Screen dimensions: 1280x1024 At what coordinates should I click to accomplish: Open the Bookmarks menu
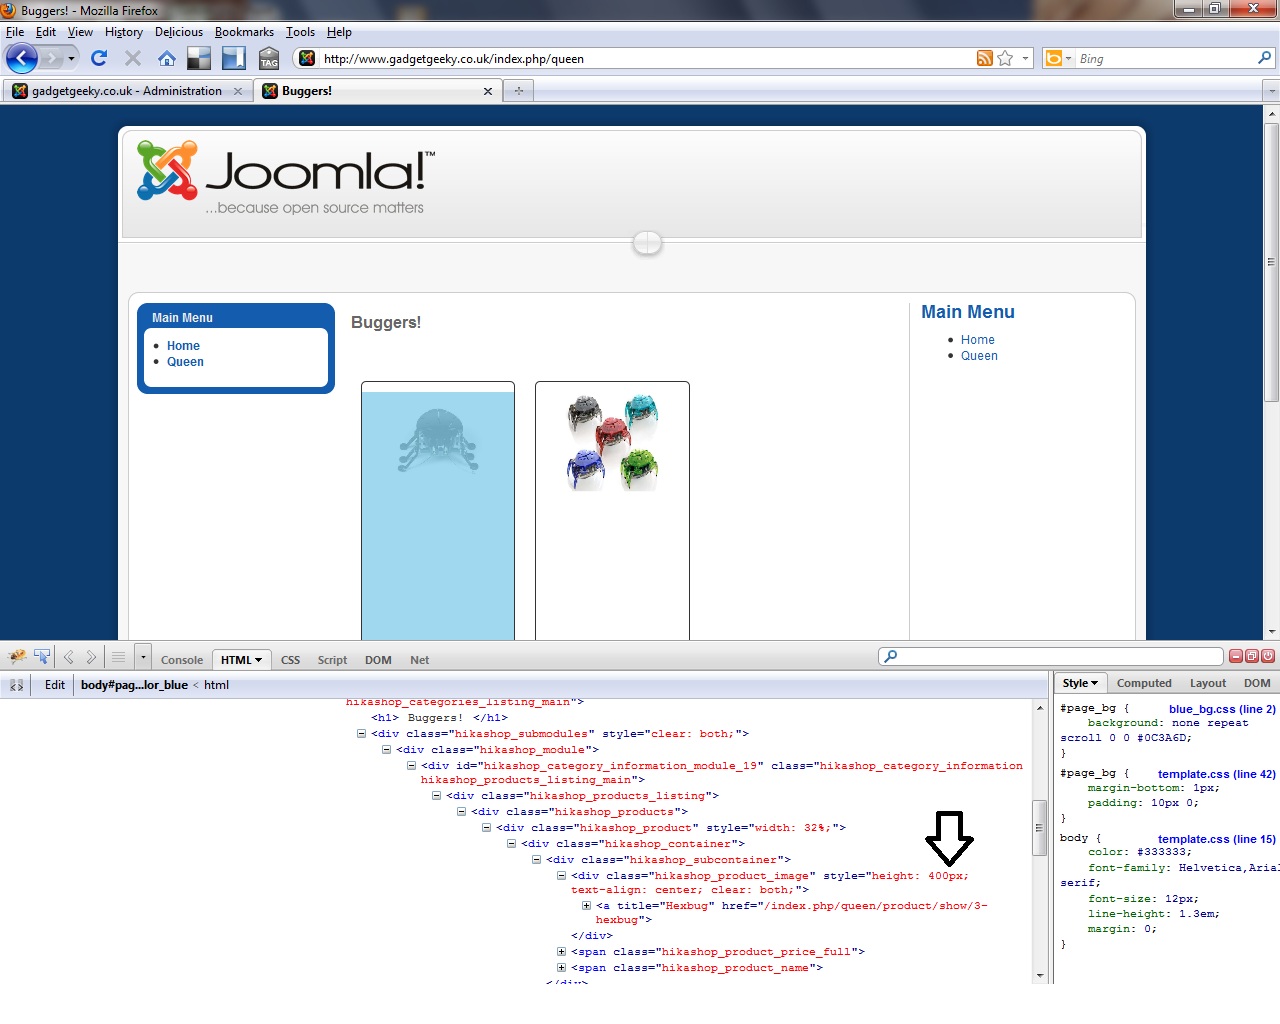coord(244,32)
